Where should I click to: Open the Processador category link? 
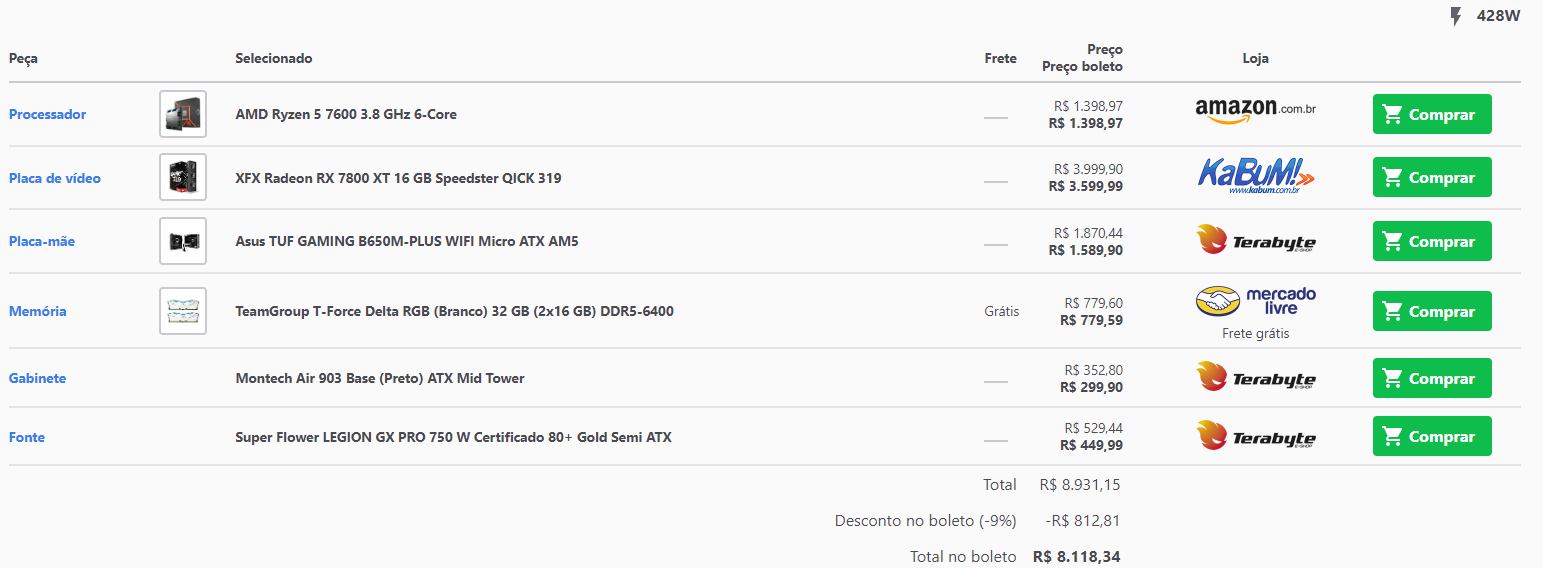(x=47, y=114)
